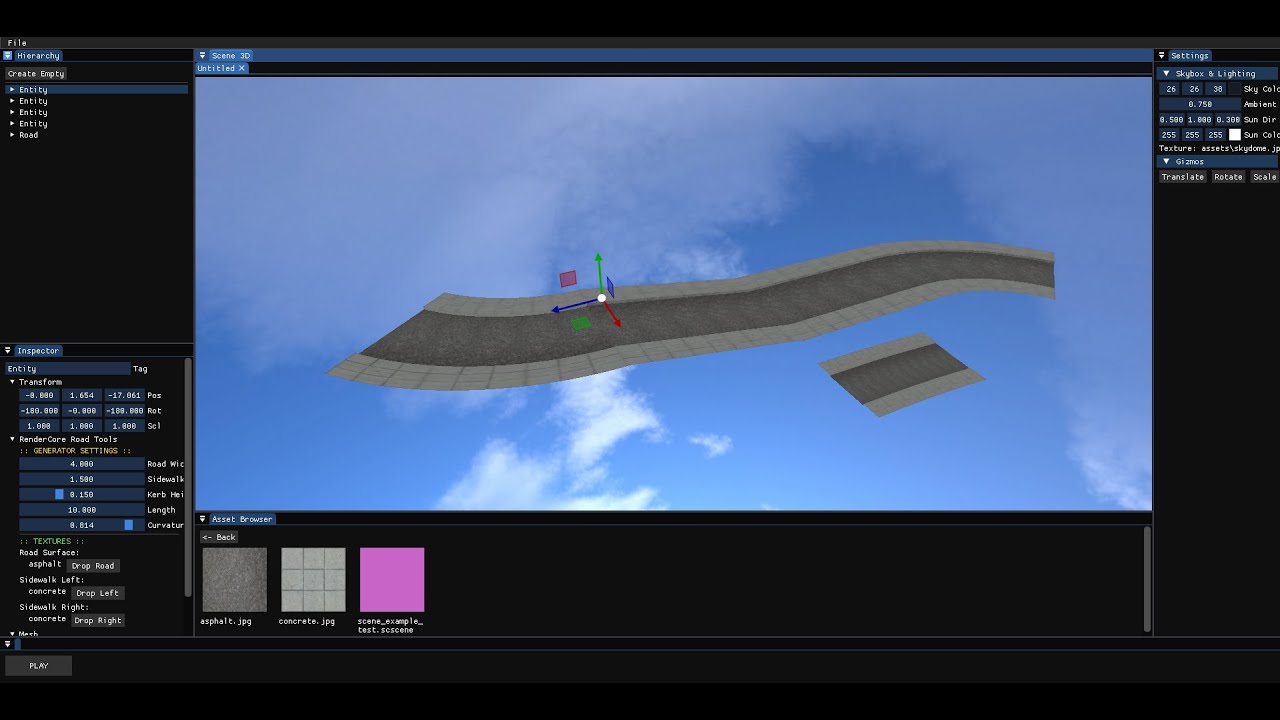Adjust the Kerb Height slider at 0.150
The image size is (1280, 720).
82,495
